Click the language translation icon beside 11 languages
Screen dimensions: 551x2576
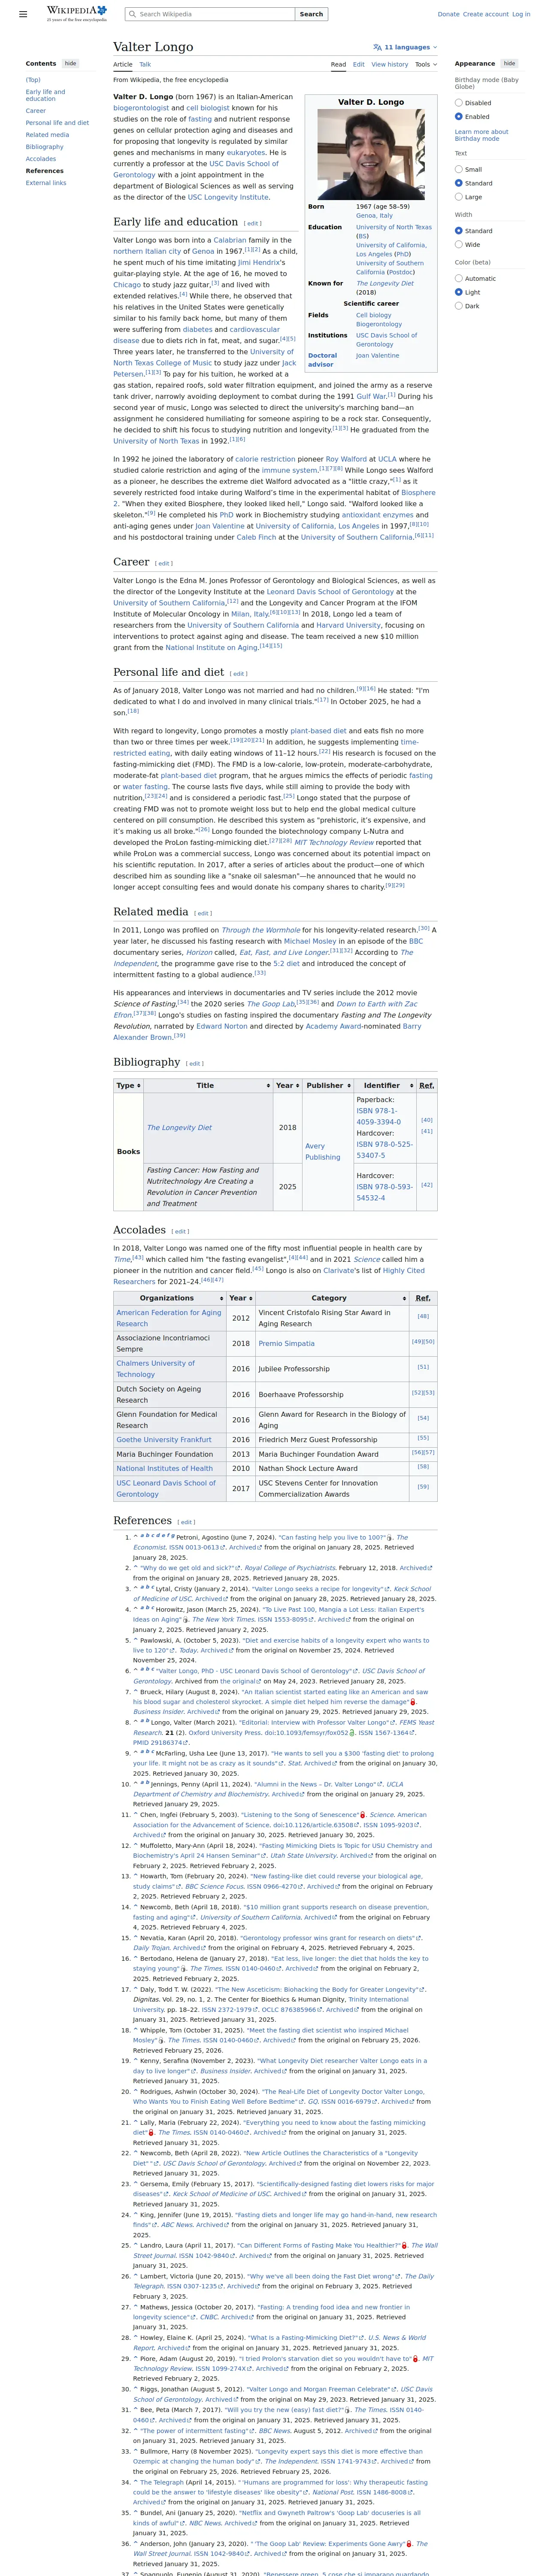pos(377,47)
